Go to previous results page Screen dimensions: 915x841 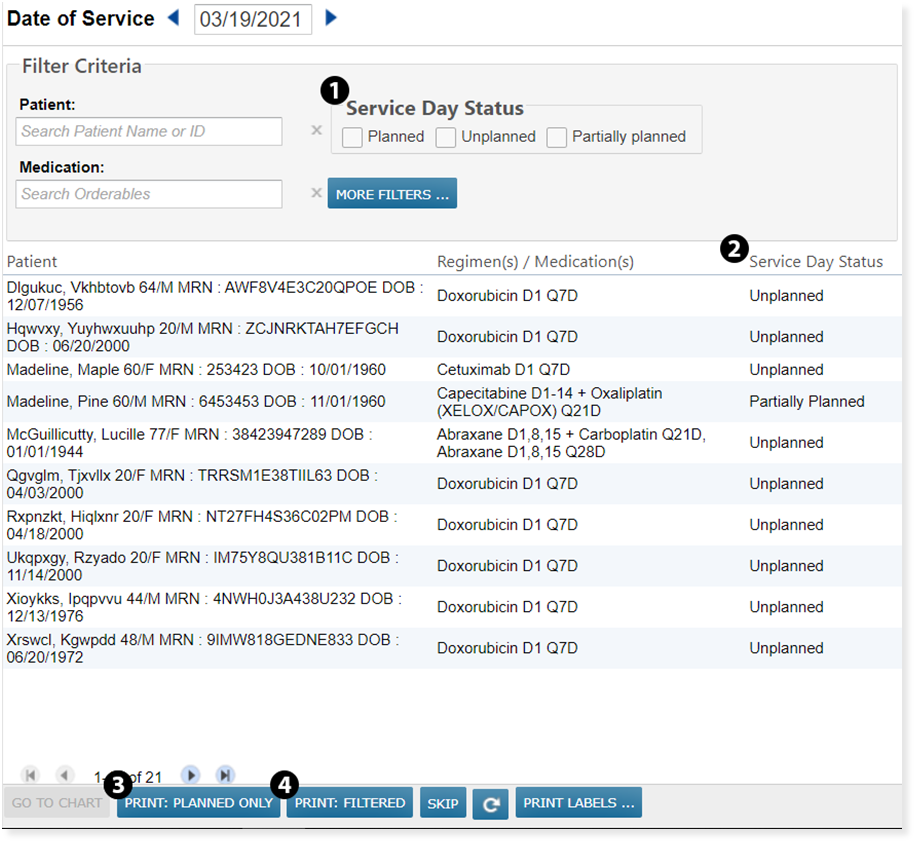pos(65,775)
